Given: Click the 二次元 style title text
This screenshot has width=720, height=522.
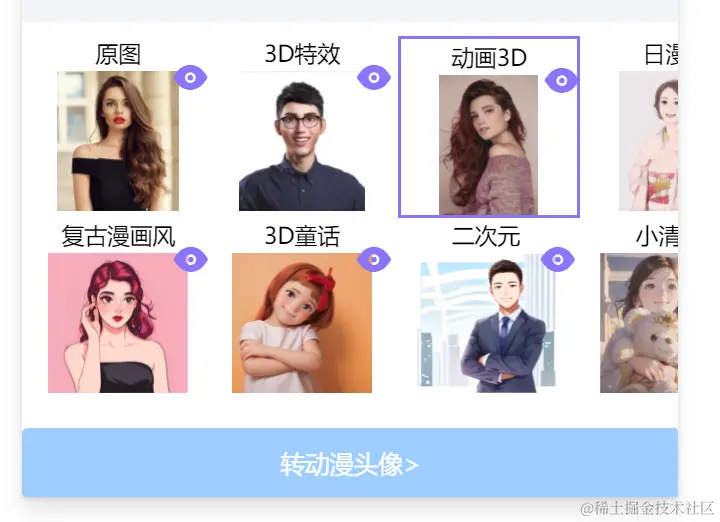Looking at the screenshot, I should [x=486, y=237].
